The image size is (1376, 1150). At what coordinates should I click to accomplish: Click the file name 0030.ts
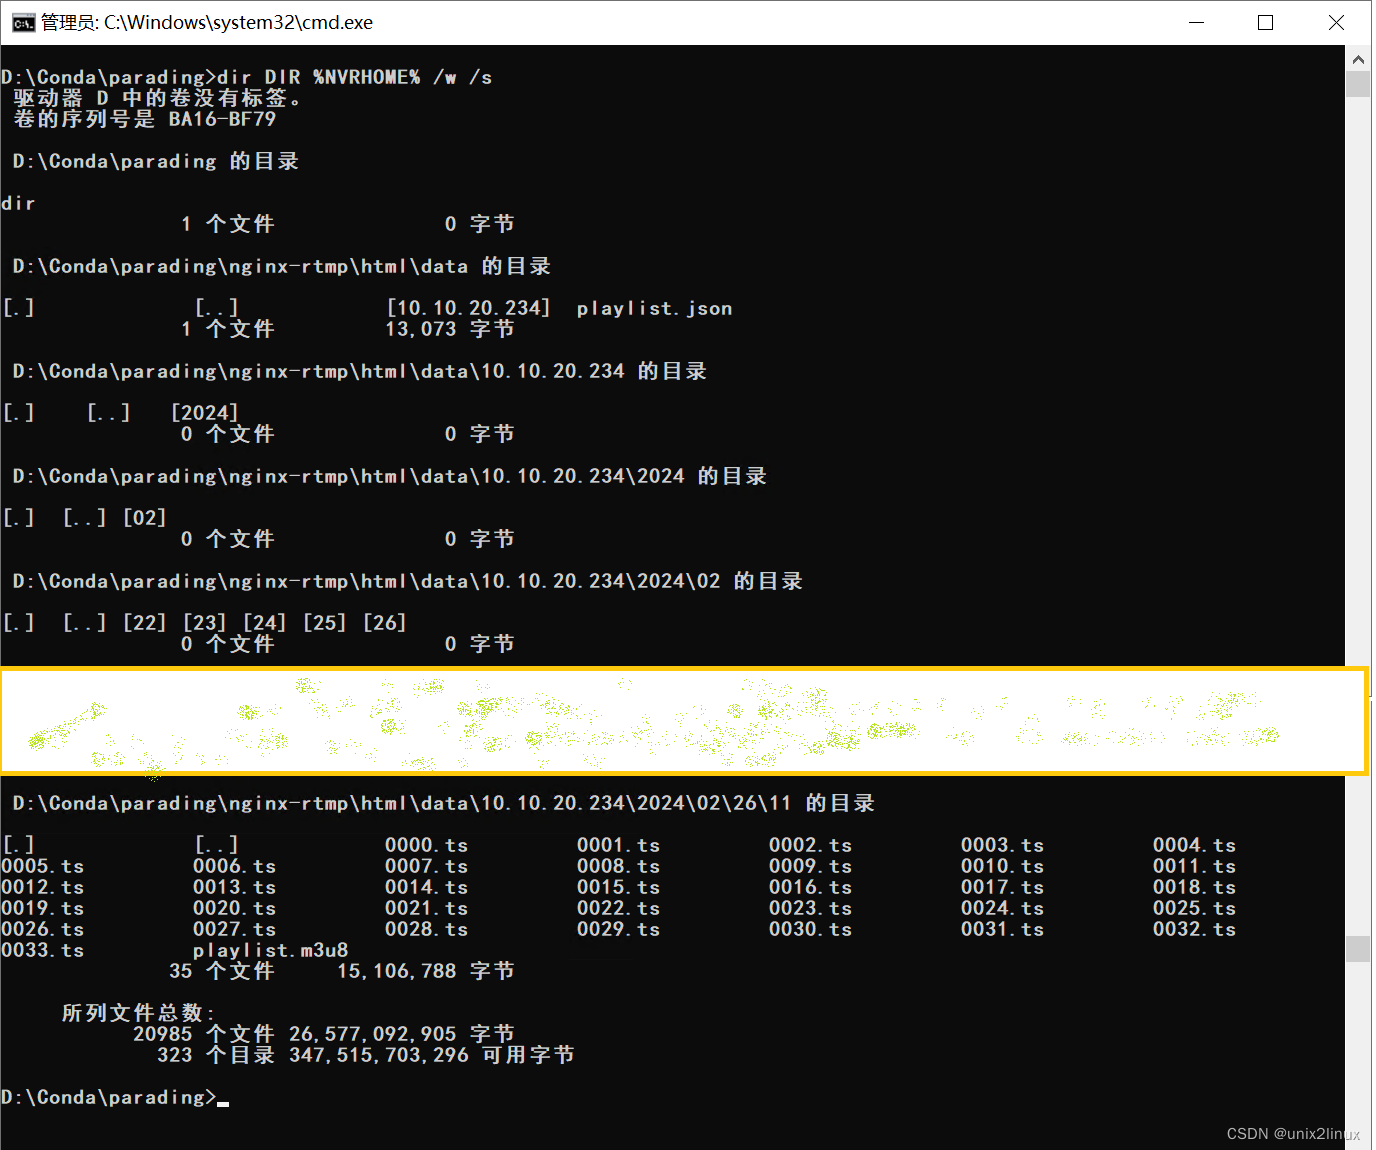(x=811, y=930)
